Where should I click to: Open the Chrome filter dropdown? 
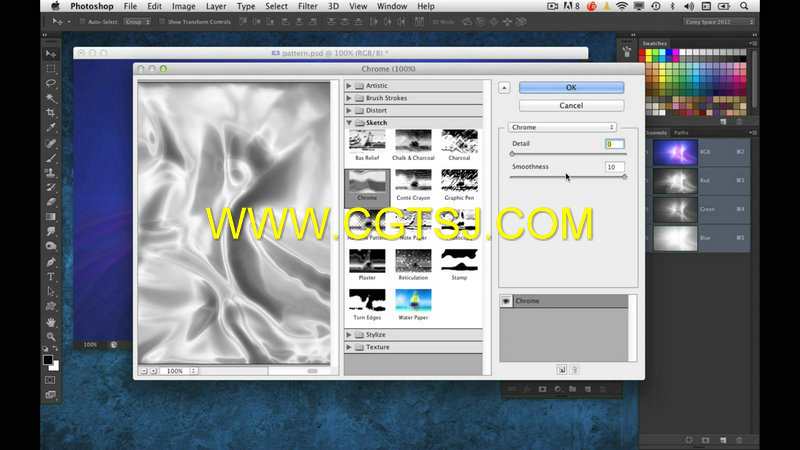coord(562,127)
